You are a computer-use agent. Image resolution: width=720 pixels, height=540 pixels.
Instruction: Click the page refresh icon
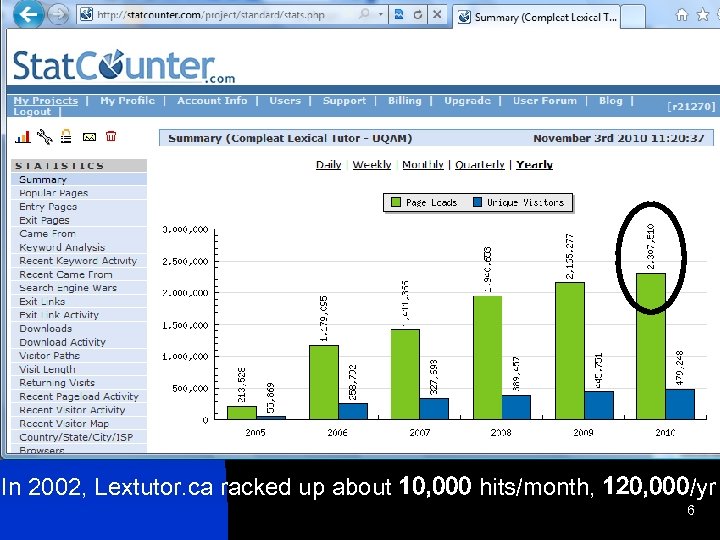coord(417,15)
